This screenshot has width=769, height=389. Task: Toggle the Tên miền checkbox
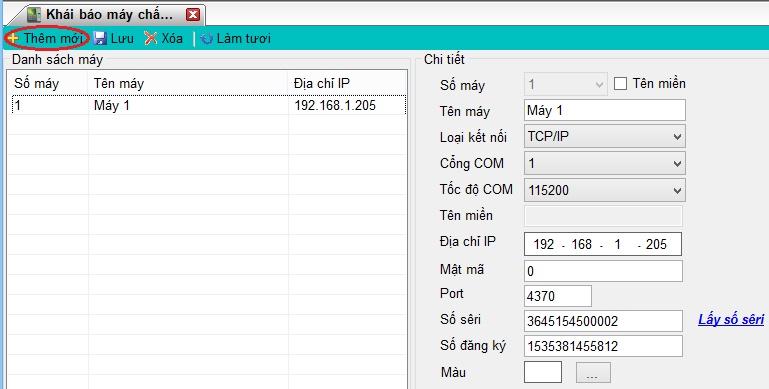pos(620,84)
